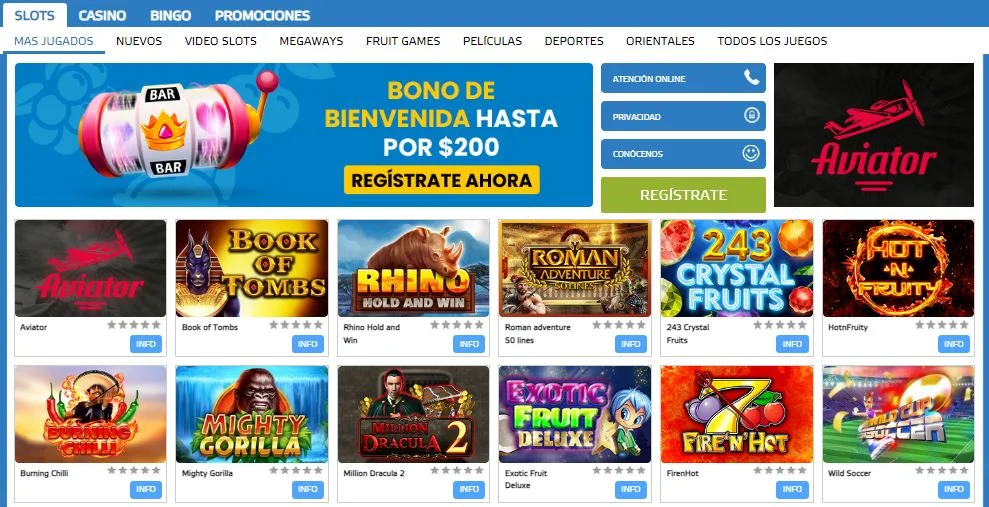Screen dimensions: 989x507
Task: Click the phone icon on Atención Online
Action: [751, 78]
